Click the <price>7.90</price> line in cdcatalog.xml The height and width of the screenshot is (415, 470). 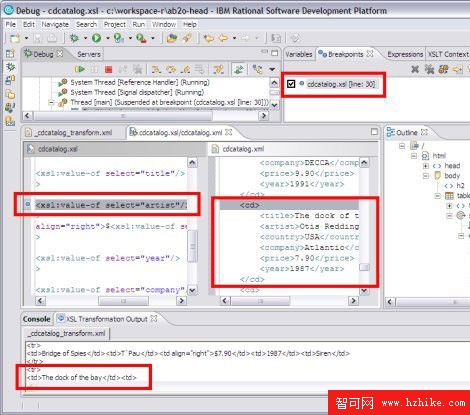(307, 258)
